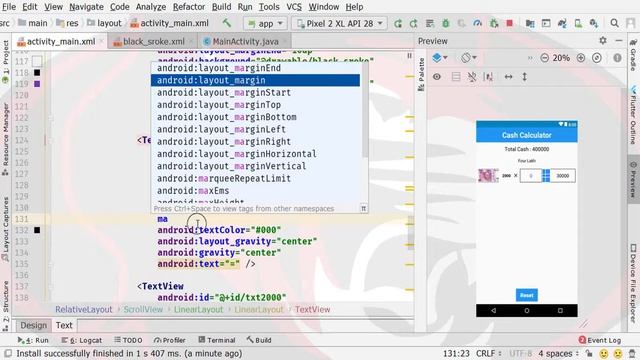Open SDK Manager download icon

(x=593, y=23)
